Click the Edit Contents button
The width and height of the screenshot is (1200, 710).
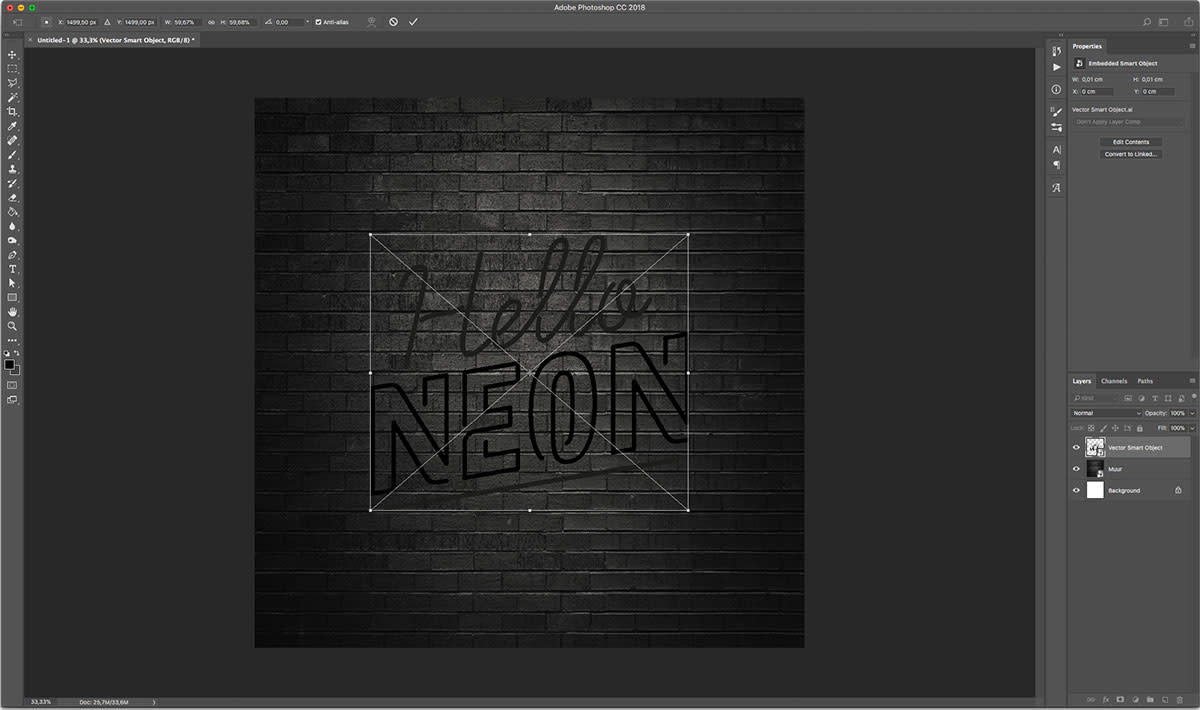click(x=1131, y=142)
